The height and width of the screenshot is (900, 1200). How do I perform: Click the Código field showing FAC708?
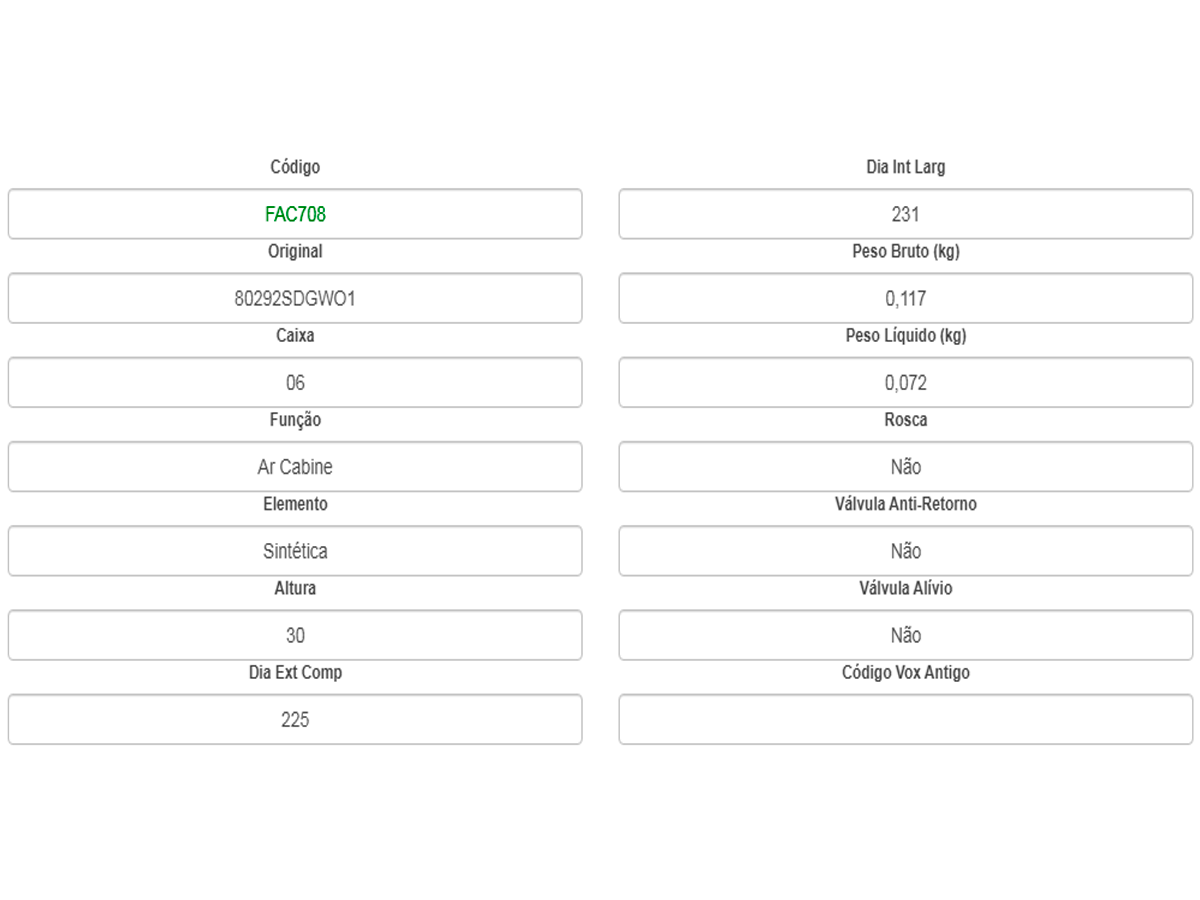(295, 214)
